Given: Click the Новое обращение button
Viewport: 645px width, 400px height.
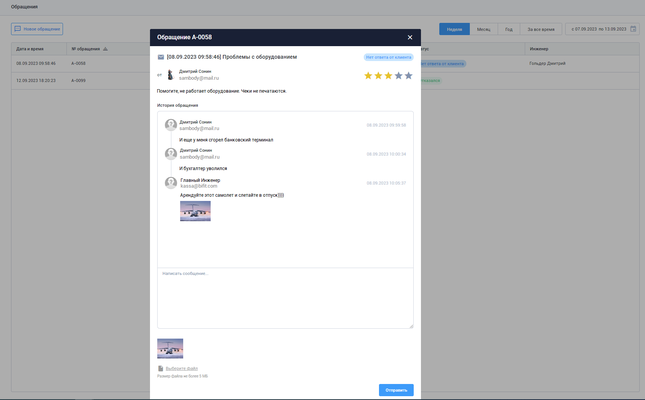Looking at the screenshot, I should tap(36, 29).
